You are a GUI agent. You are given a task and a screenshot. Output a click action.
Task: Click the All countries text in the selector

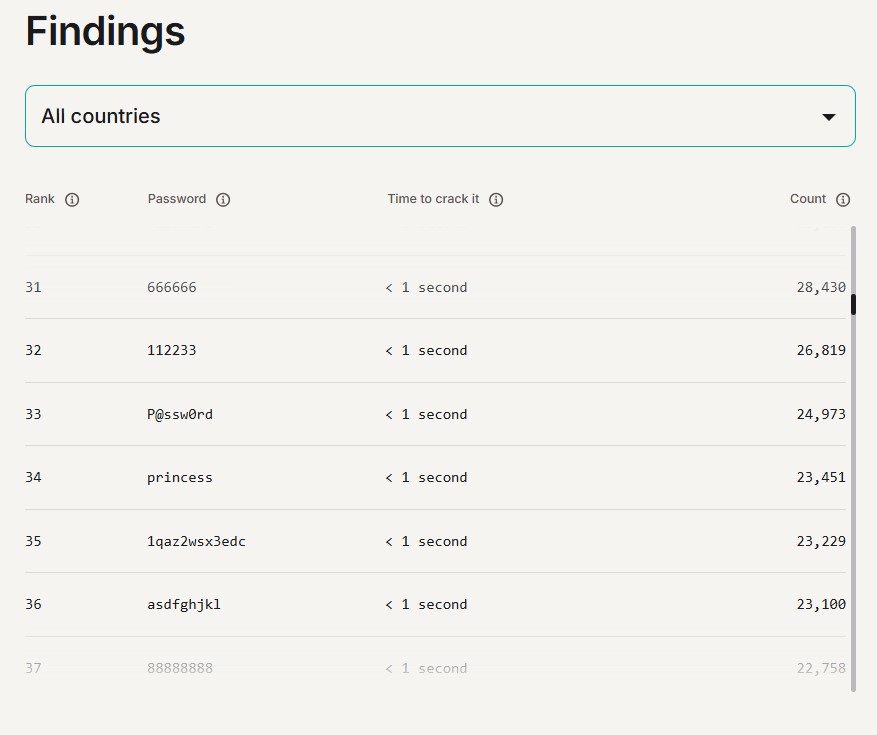101,116
